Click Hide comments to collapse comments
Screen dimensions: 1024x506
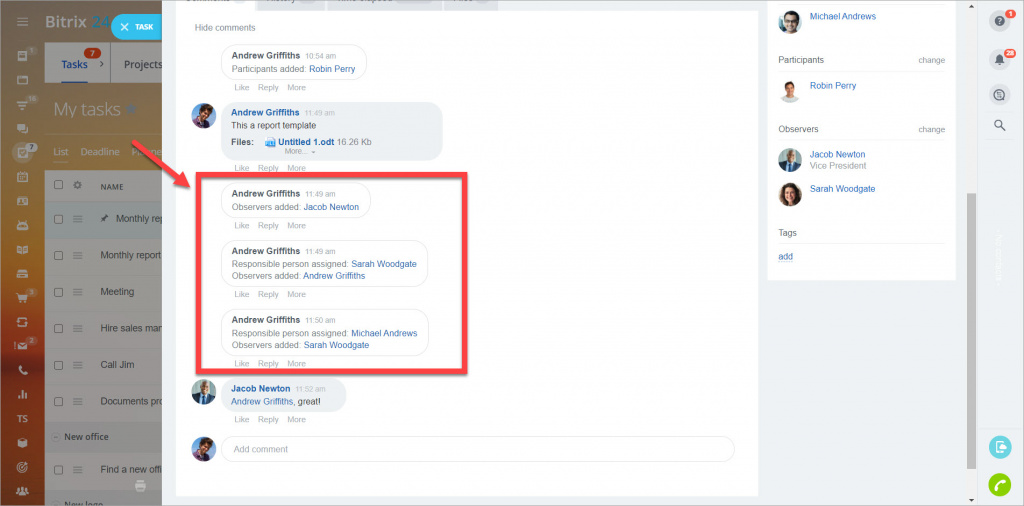tap(225, 28)
